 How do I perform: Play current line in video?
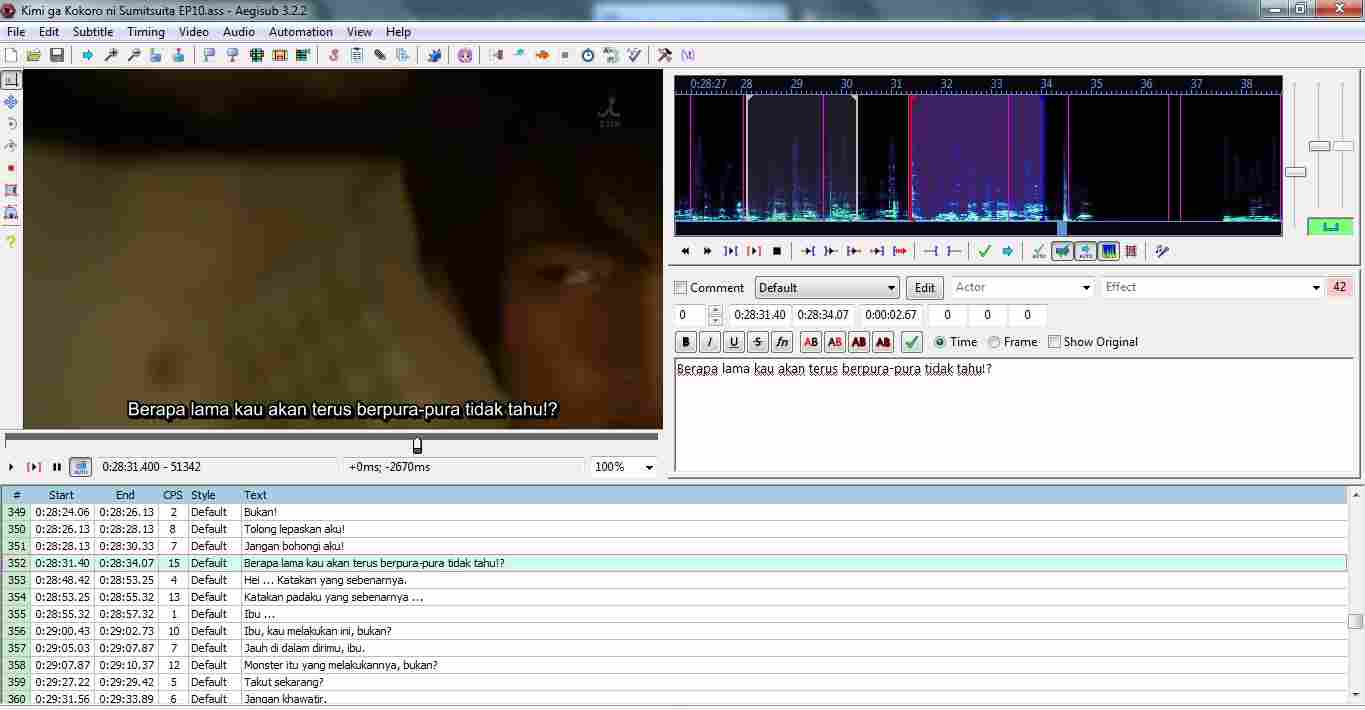click(34, 467)
